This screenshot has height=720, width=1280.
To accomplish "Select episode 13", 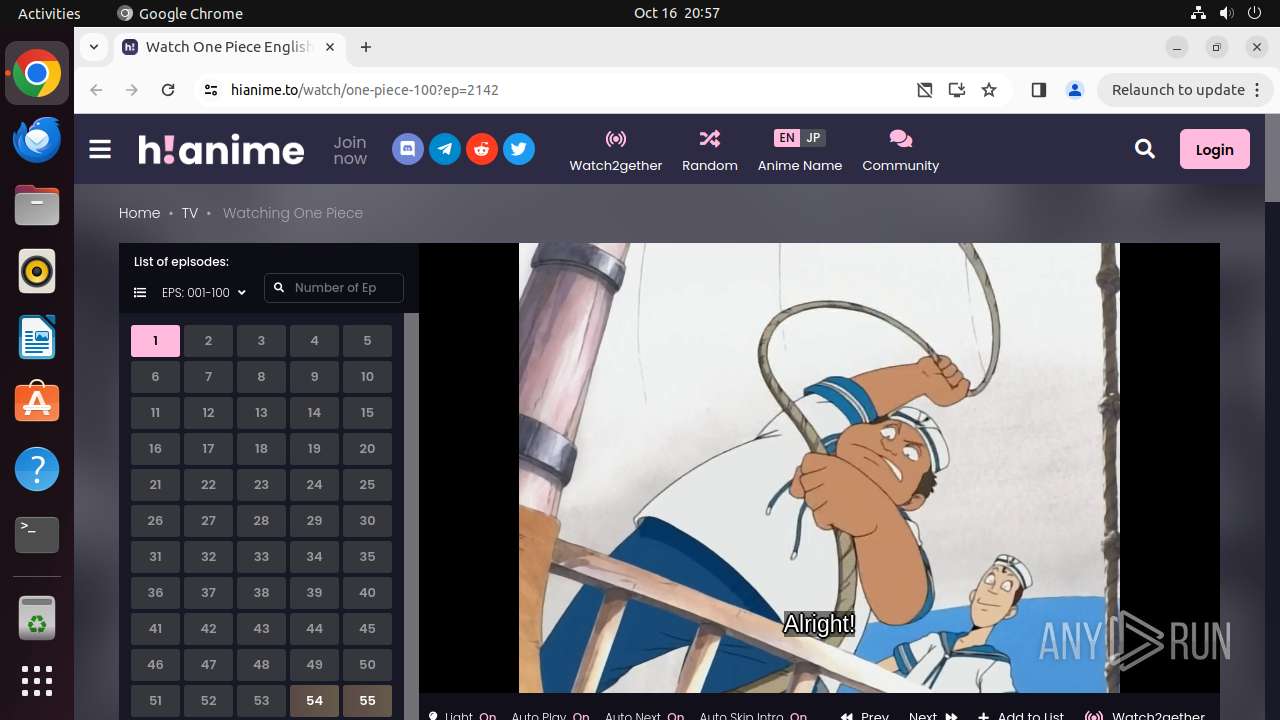I will tap(261, 413).
